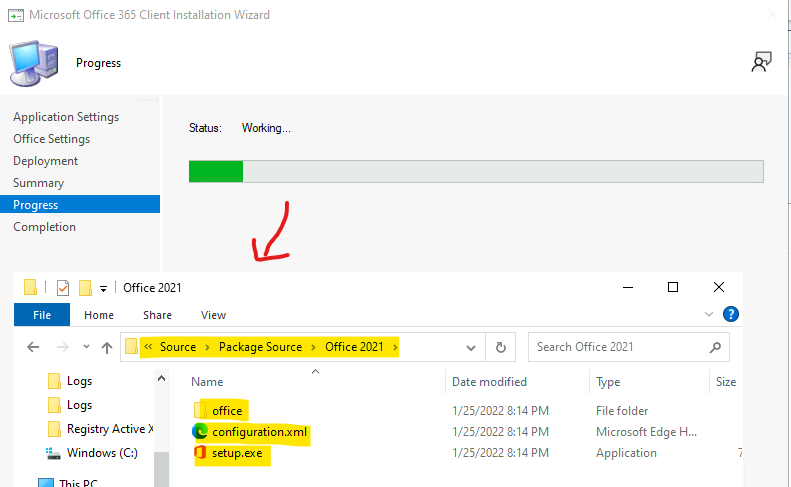Select the setup.exe Office application file
791x487 pixels.
(x=238, y=453)
